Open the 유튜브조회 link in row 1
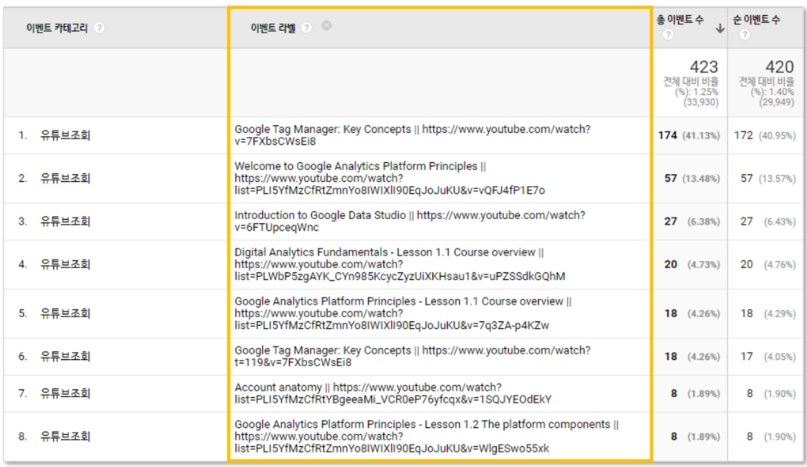Screen dimensions: 807x467 pos(65,135)
